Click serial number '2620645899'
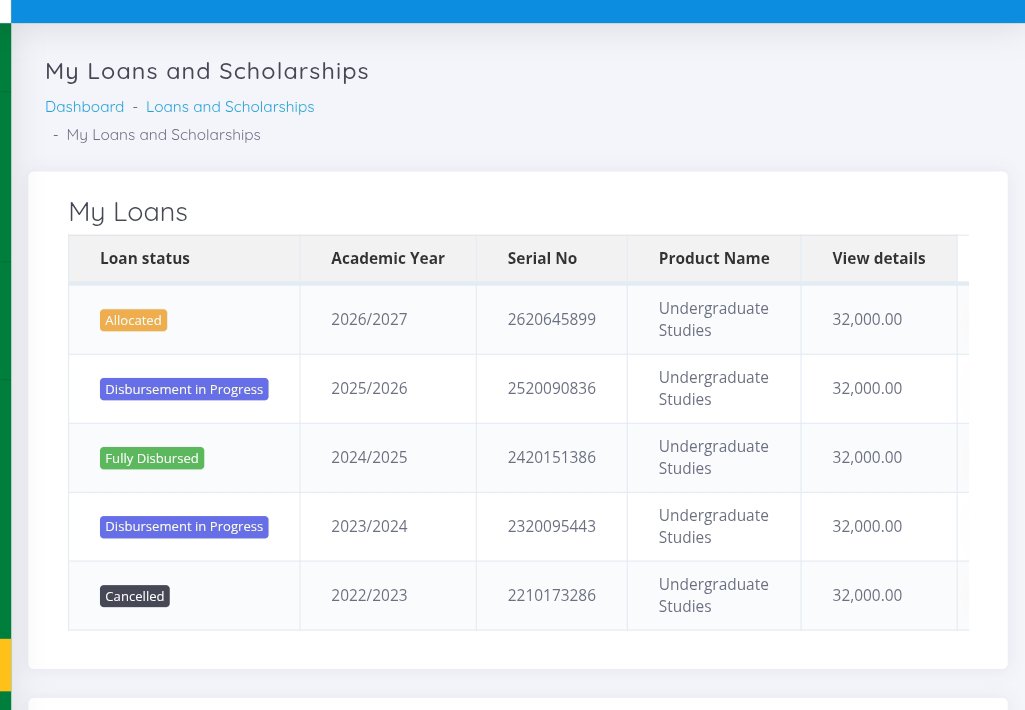This screenshot has width=1025, height=710. click(x=552, y=319)
